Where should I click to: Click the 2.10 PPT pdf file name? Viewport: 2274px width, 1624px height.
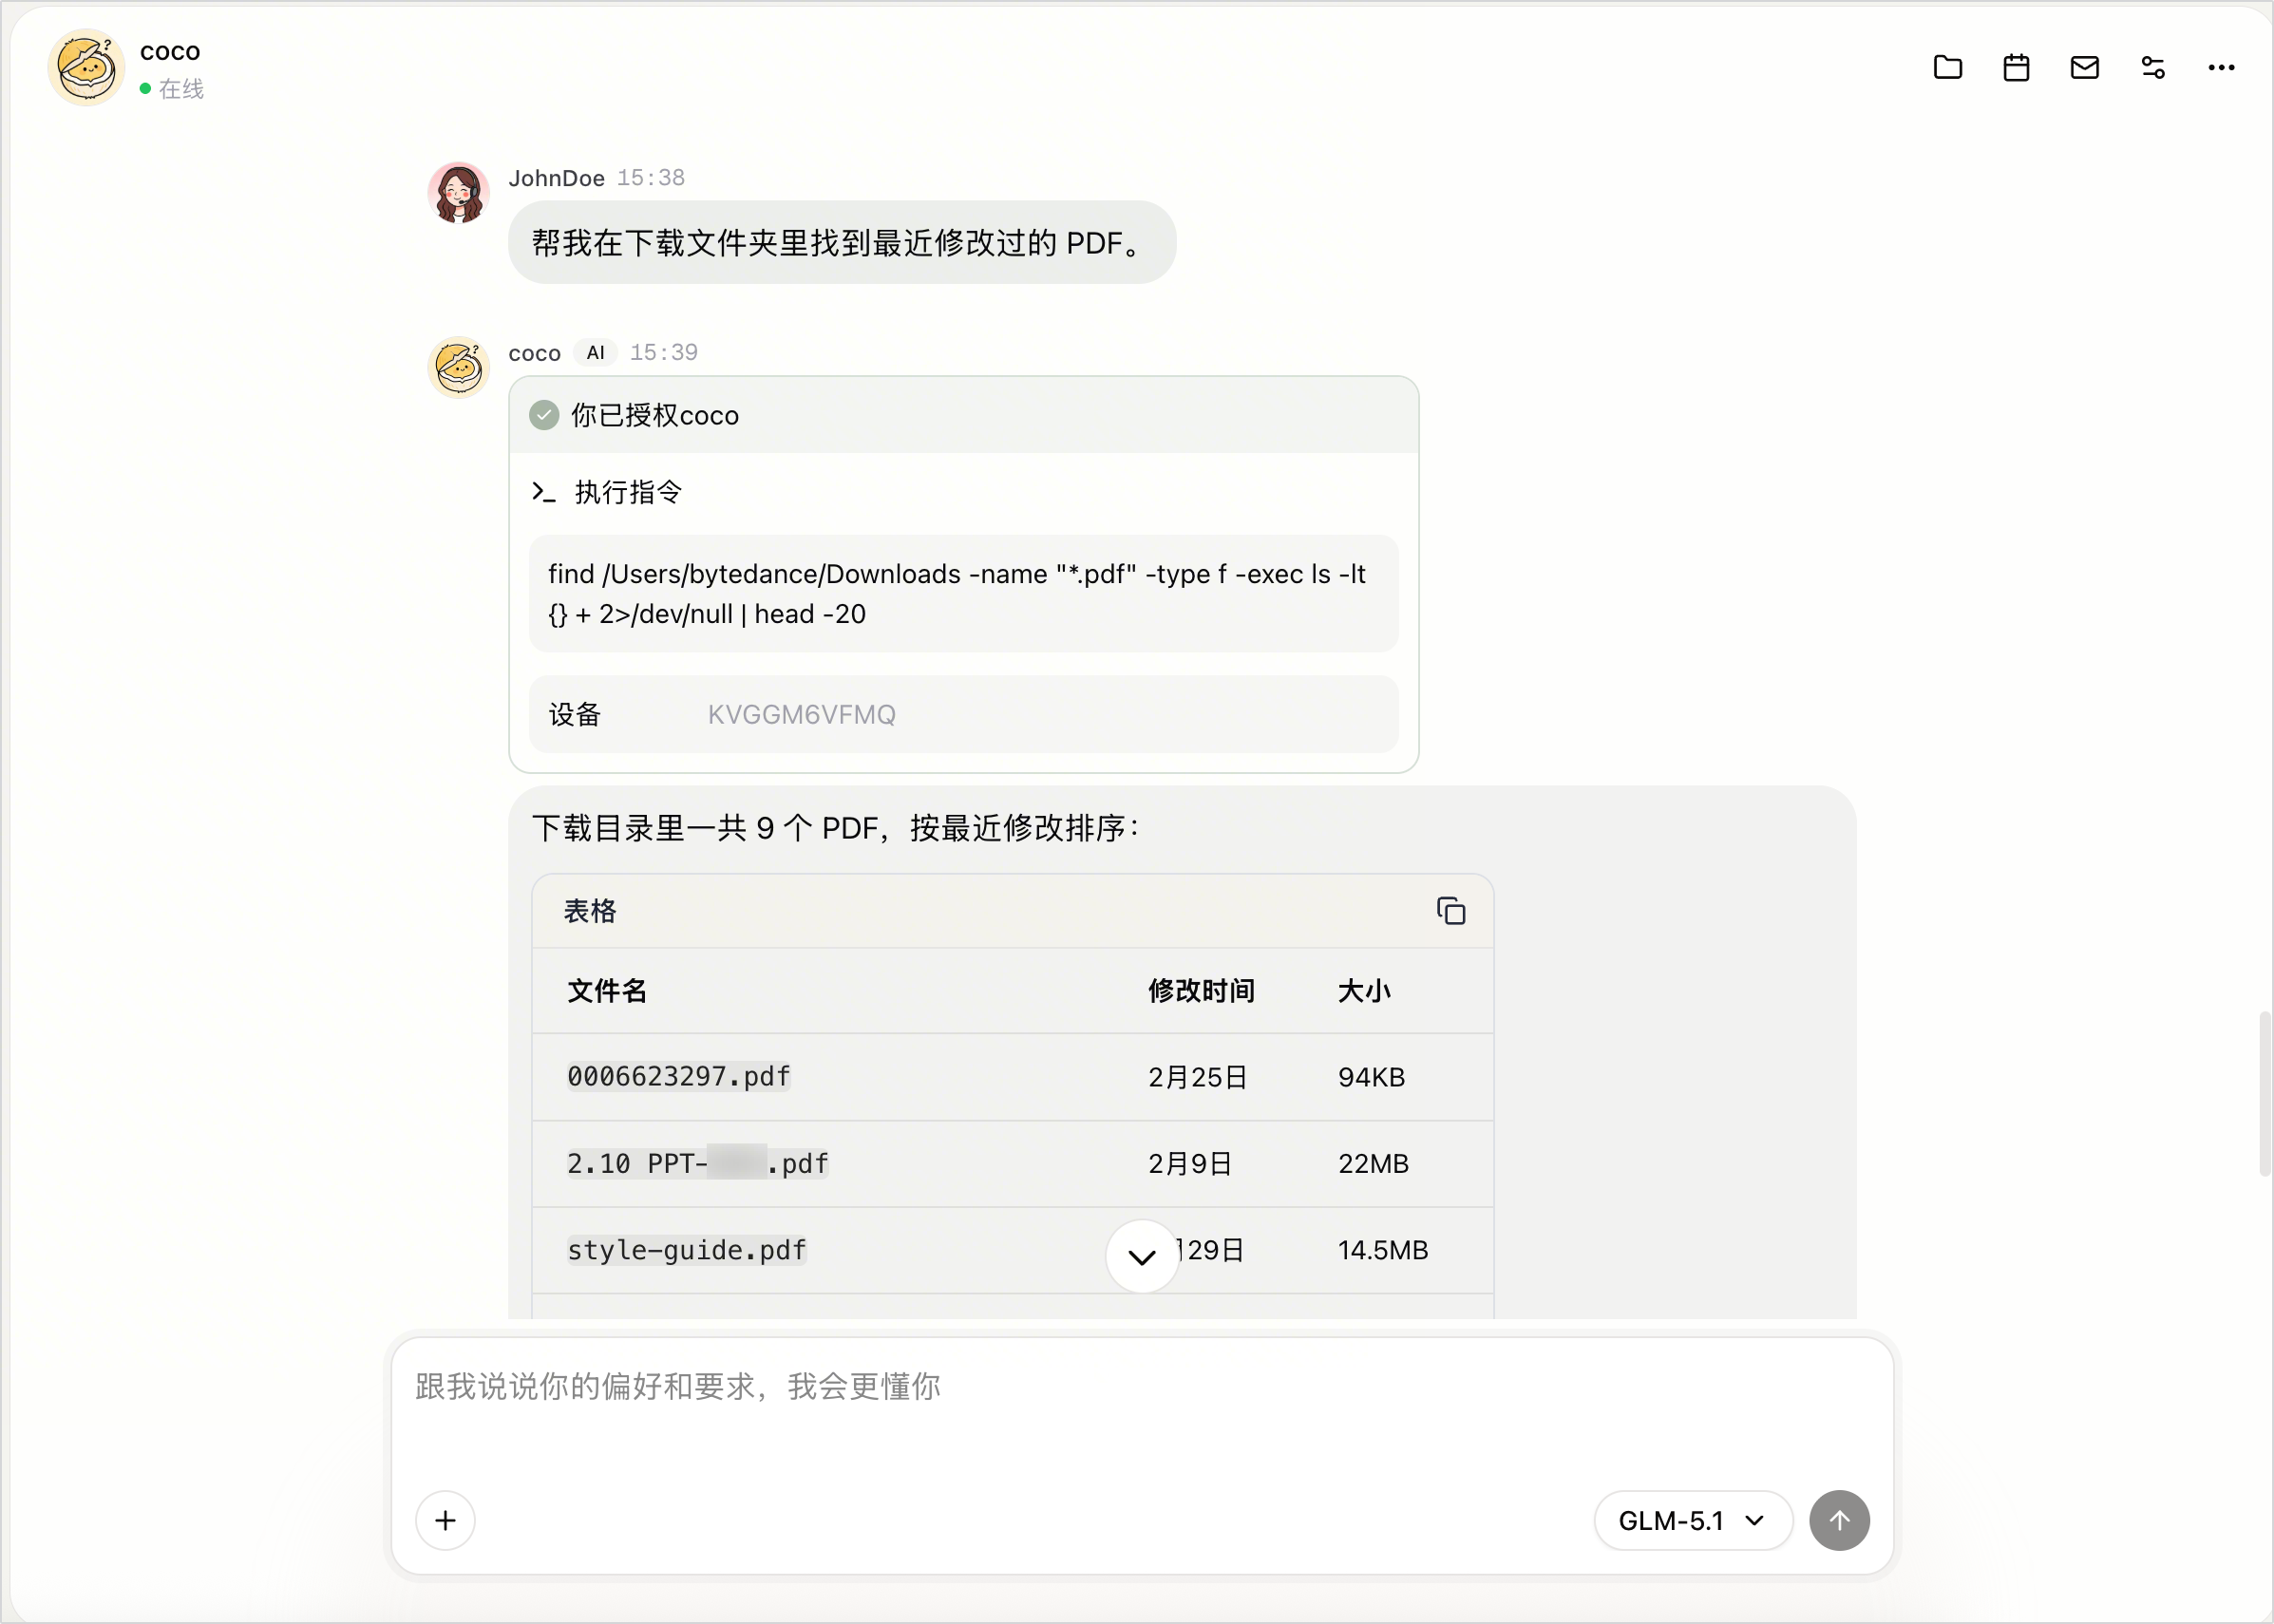coord(698,1163)
